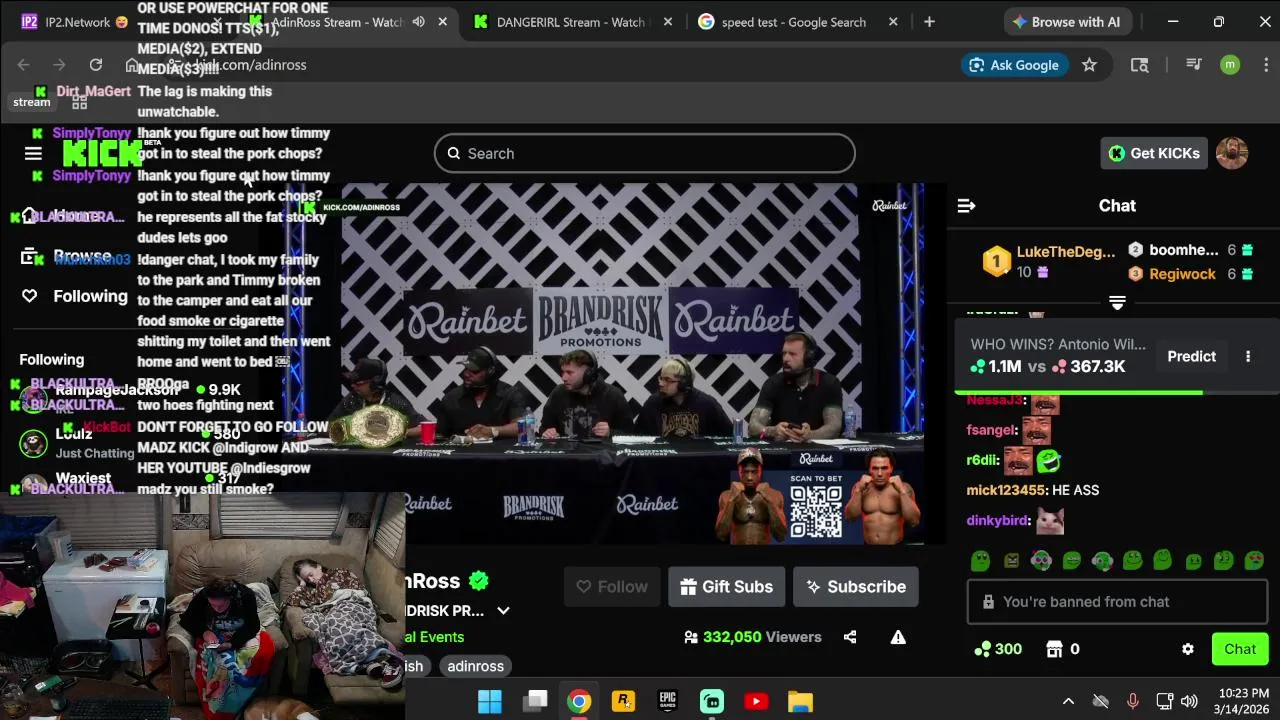Screen dimensions: 1280x720
Task: Click mick123455 username in chat
Action: [1005, 490]
